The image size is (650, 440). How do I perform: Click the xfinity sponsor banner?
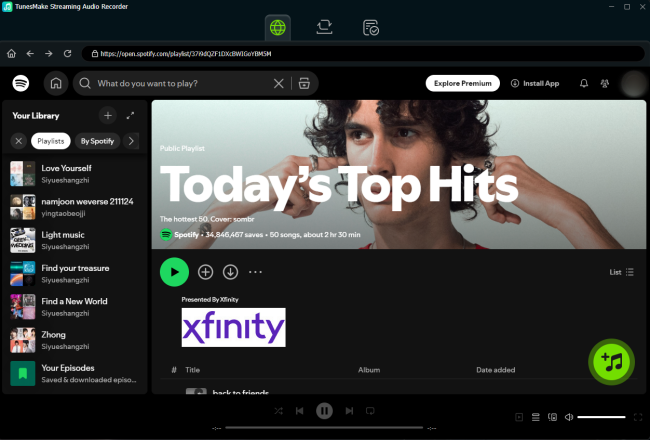pos(233,327)
